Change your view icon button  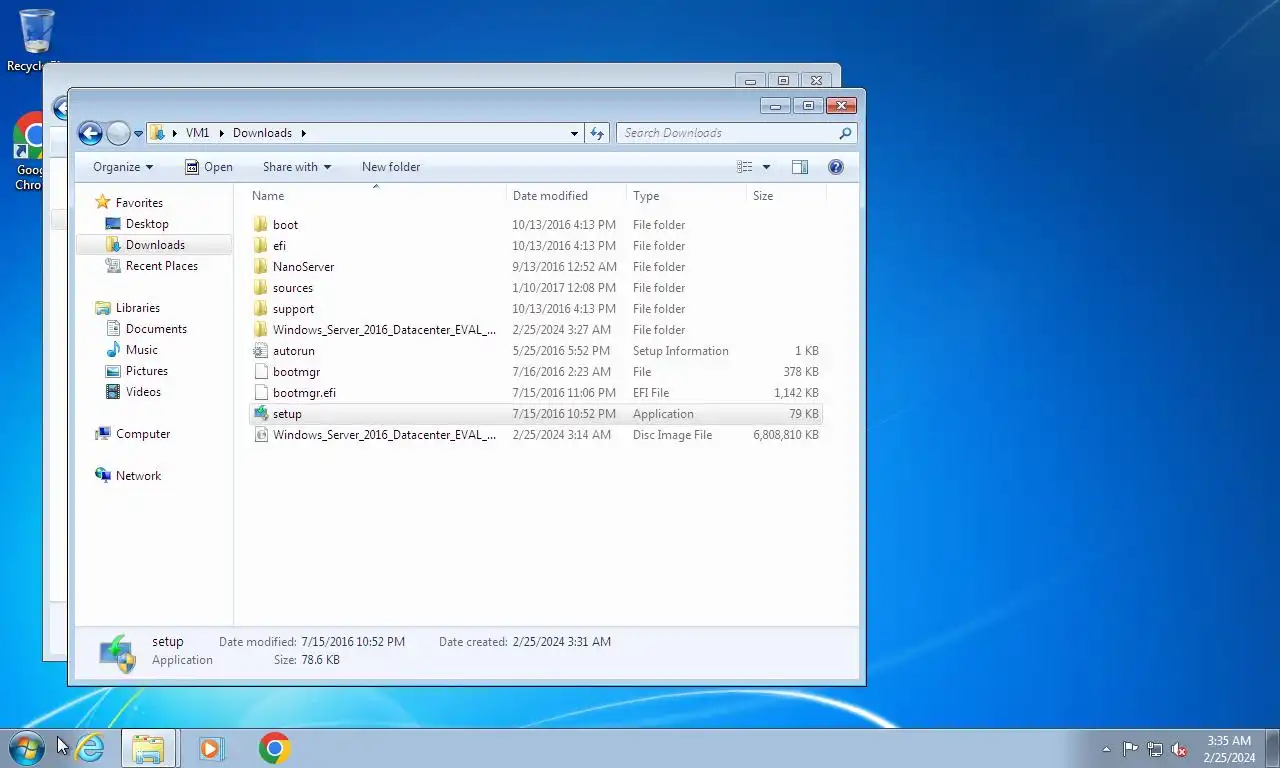coord(744,167)
